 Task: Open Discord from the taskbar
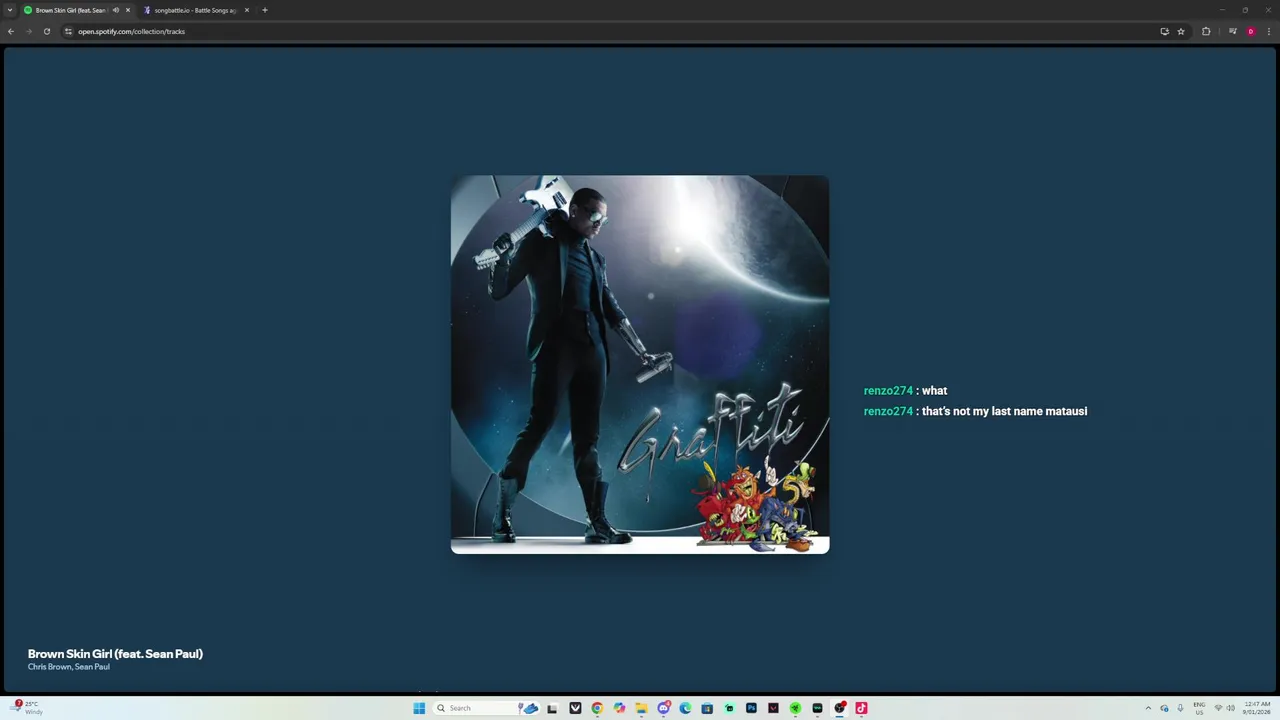pos(664,708)
